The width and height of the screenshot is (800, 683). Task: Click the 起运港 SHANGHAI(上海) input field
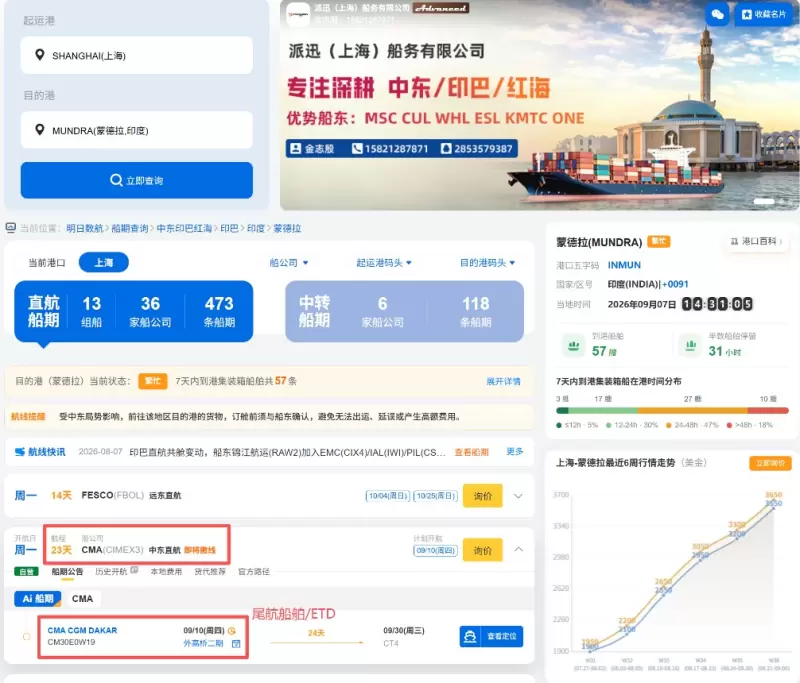[137, 55]
